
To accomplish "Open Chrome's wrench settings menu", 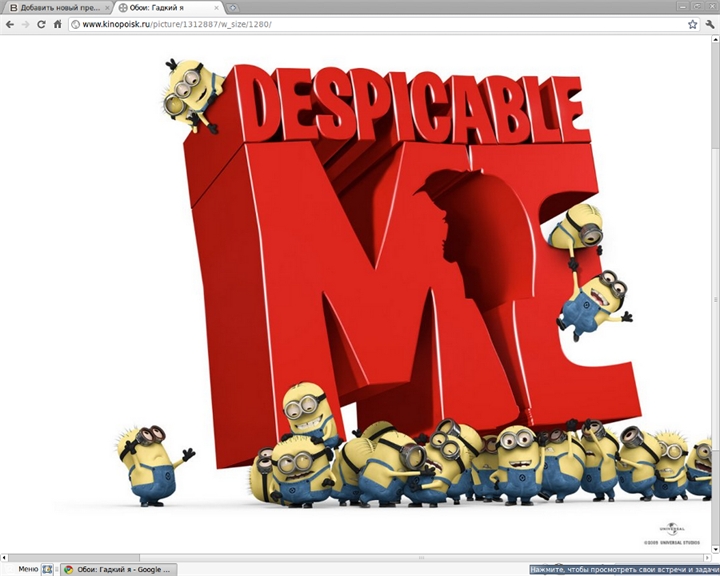I will pyautogui.click(x=710, y=24).
